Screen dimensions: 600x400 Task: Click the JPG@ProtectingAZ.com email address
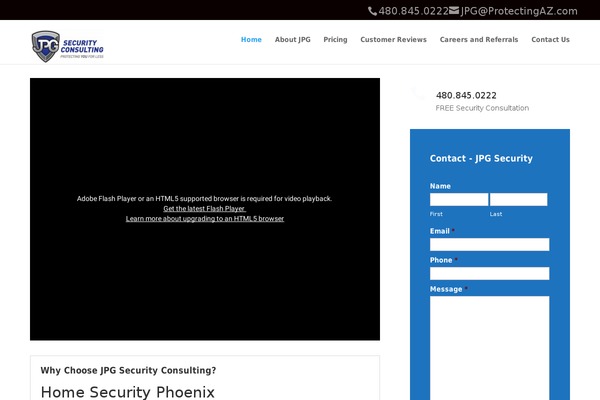tap(519, 11)
